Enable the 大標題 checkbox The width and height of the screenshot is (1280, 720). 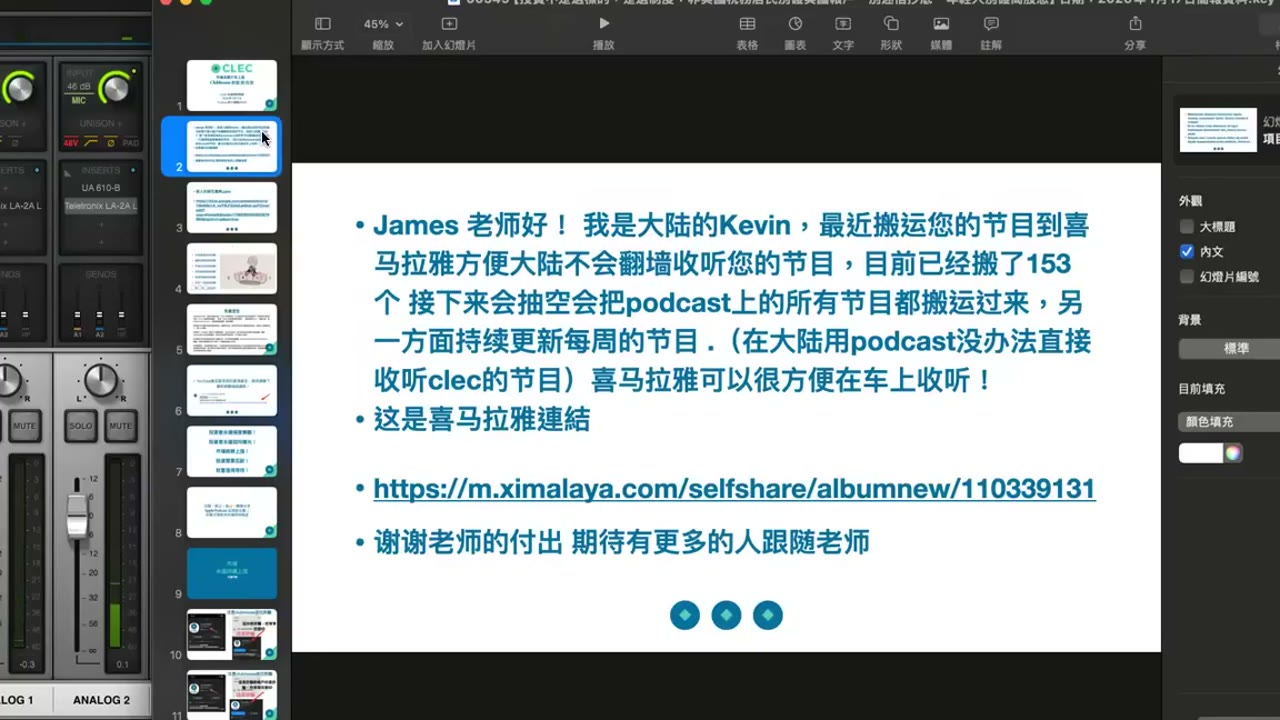click(x=1187, y=226)
